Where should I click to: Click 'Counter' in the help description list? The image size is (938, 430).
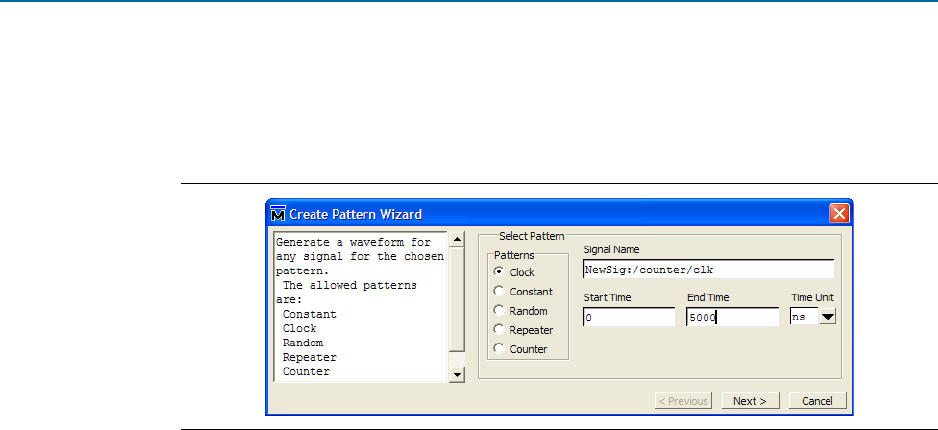pyautogui.click(x=306, y=371)
